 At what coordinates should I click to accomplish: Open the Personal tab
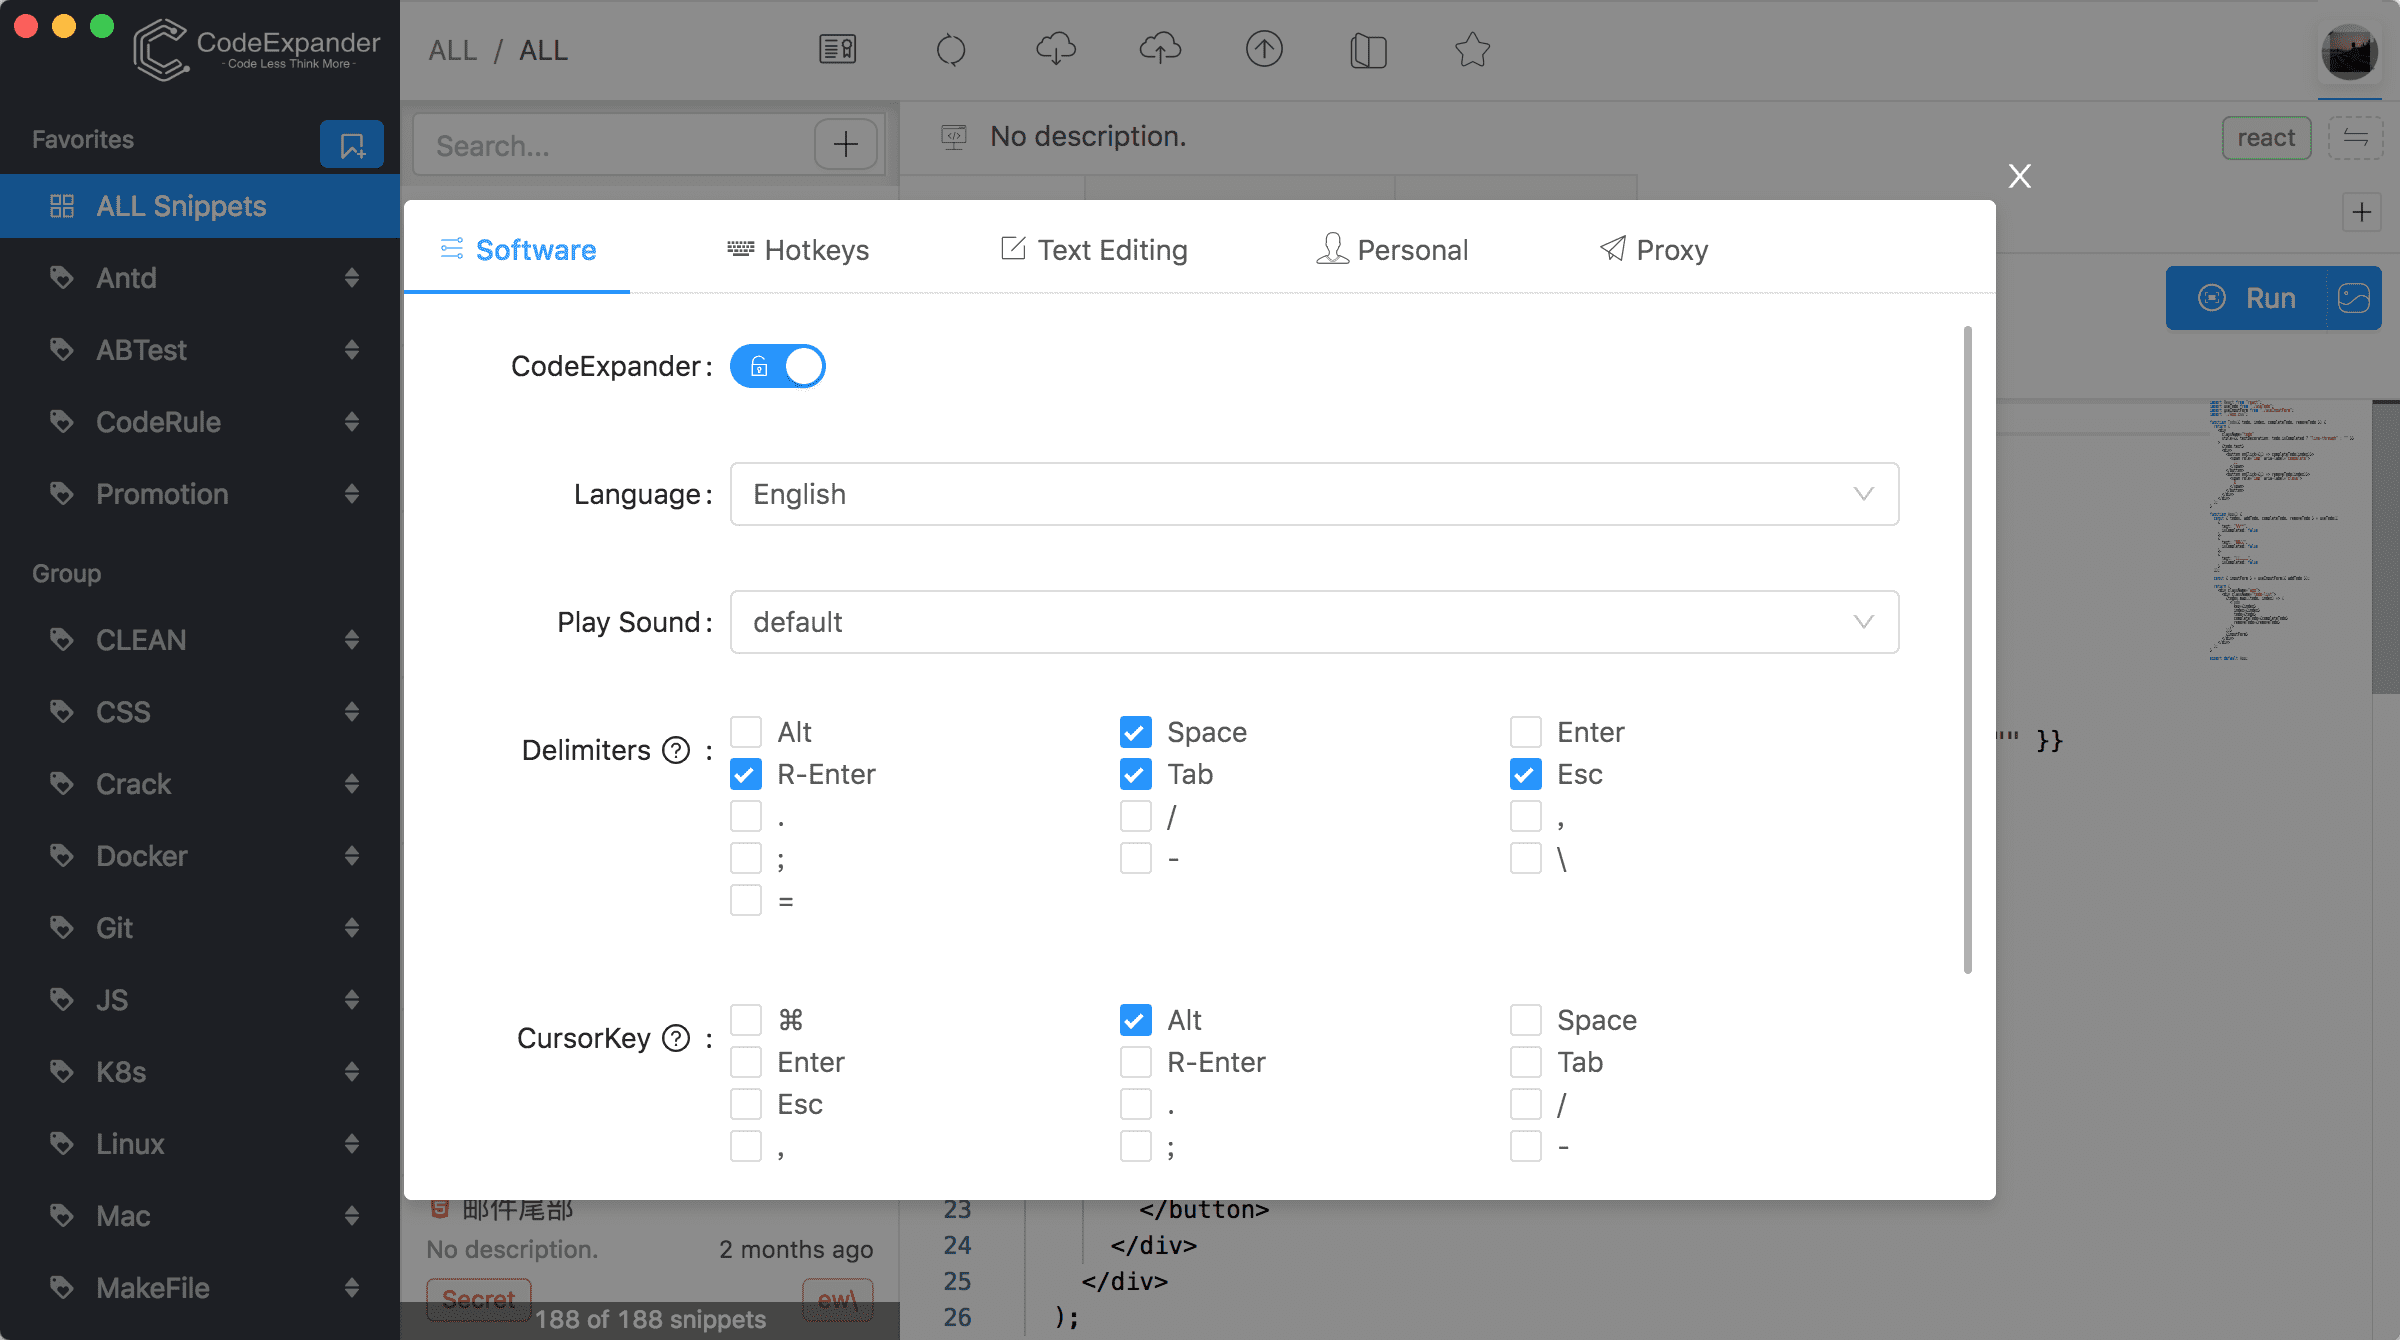1392,249
